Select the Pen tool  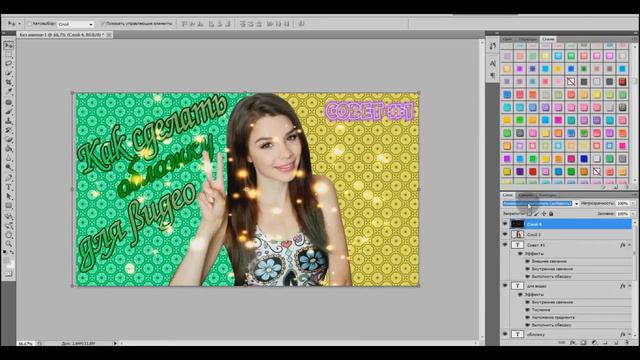pos(9,178)
